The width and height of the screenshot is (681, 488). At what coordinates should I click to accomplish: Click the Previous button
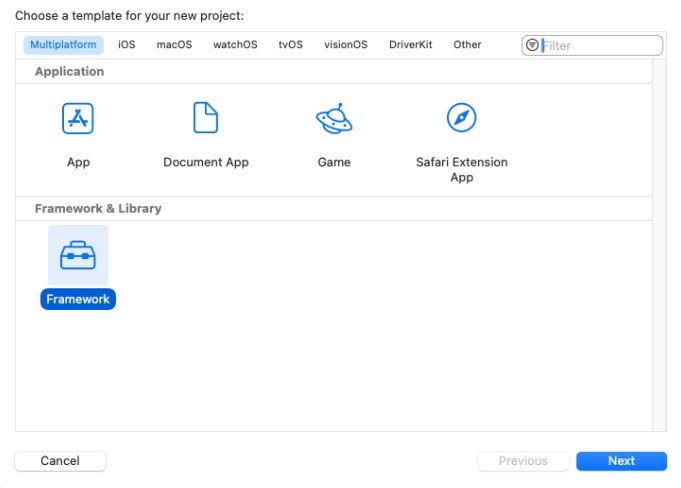(523, 461)
